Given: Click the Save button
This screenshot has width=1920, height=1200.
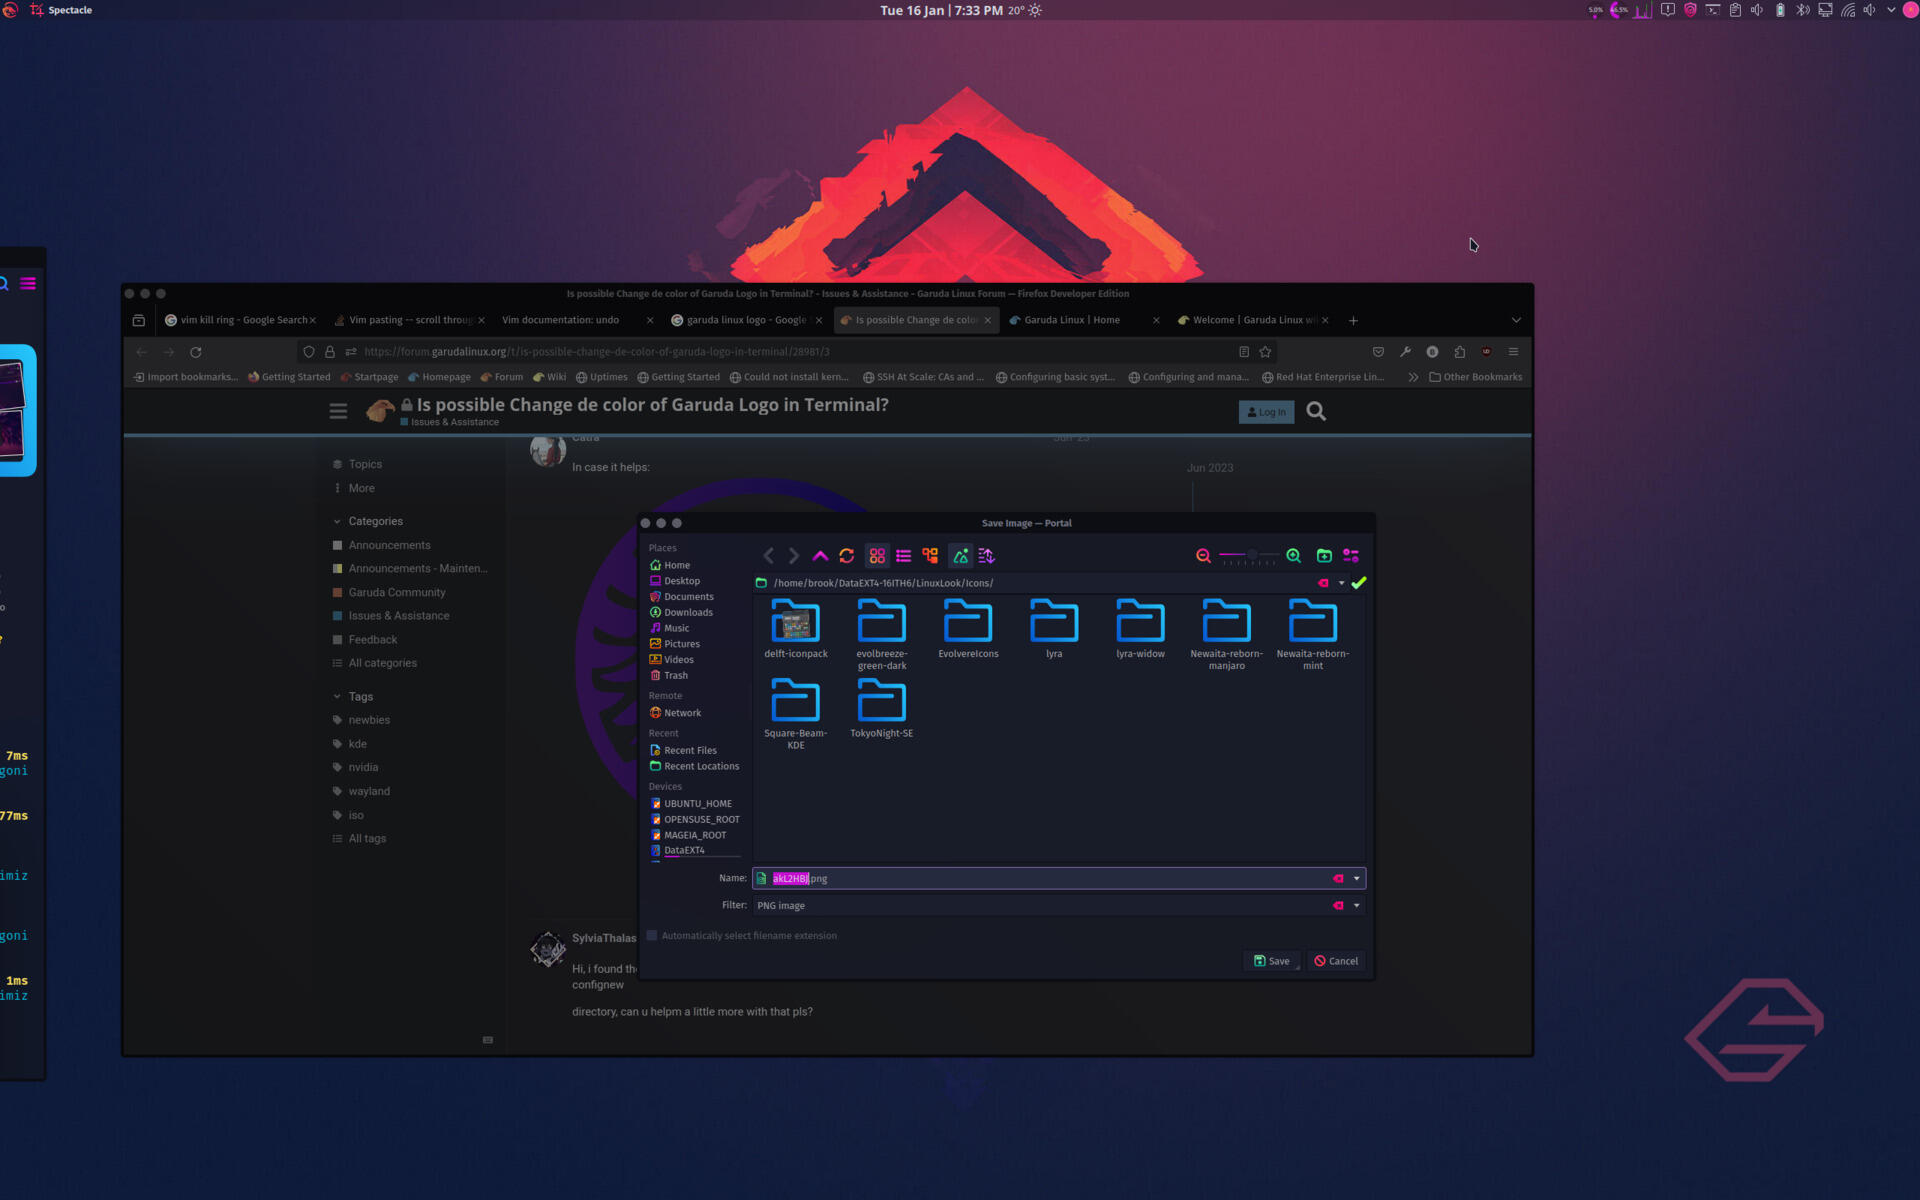Looking at the screenshot, I should click(1271, 961).
